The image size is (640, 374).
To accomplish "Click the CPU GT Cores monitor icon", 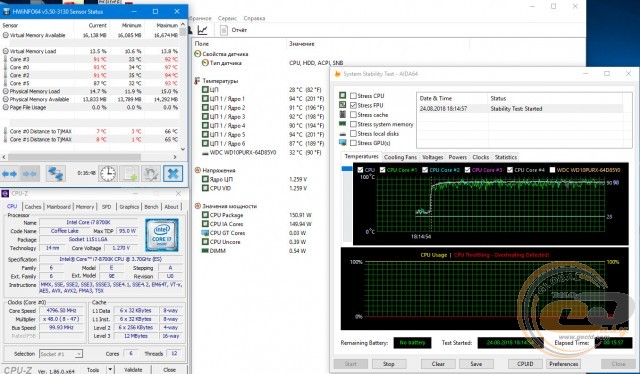I will (x=205, y=233).
